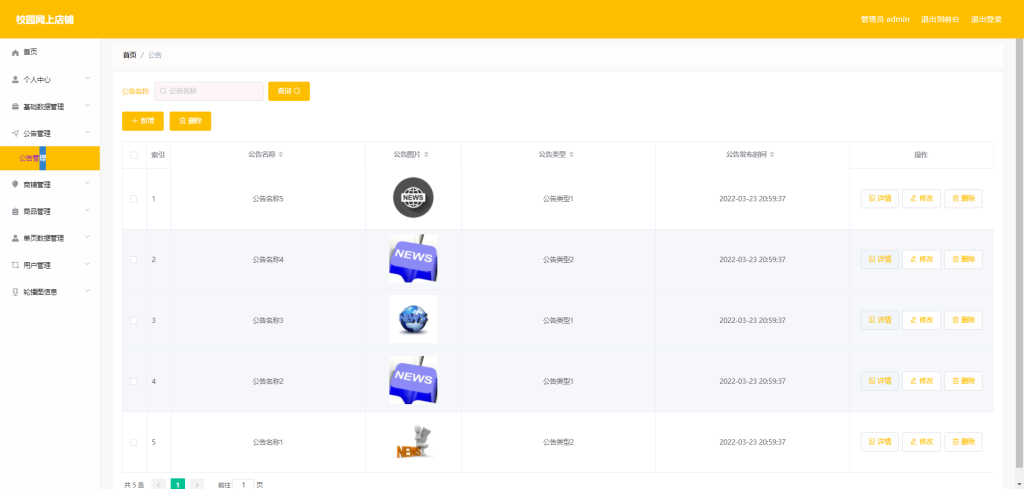The height and width of the screenshot is (489, 1024).
Task: Click the vertical scrollbar on the right edge
Action: [1019, 255]
